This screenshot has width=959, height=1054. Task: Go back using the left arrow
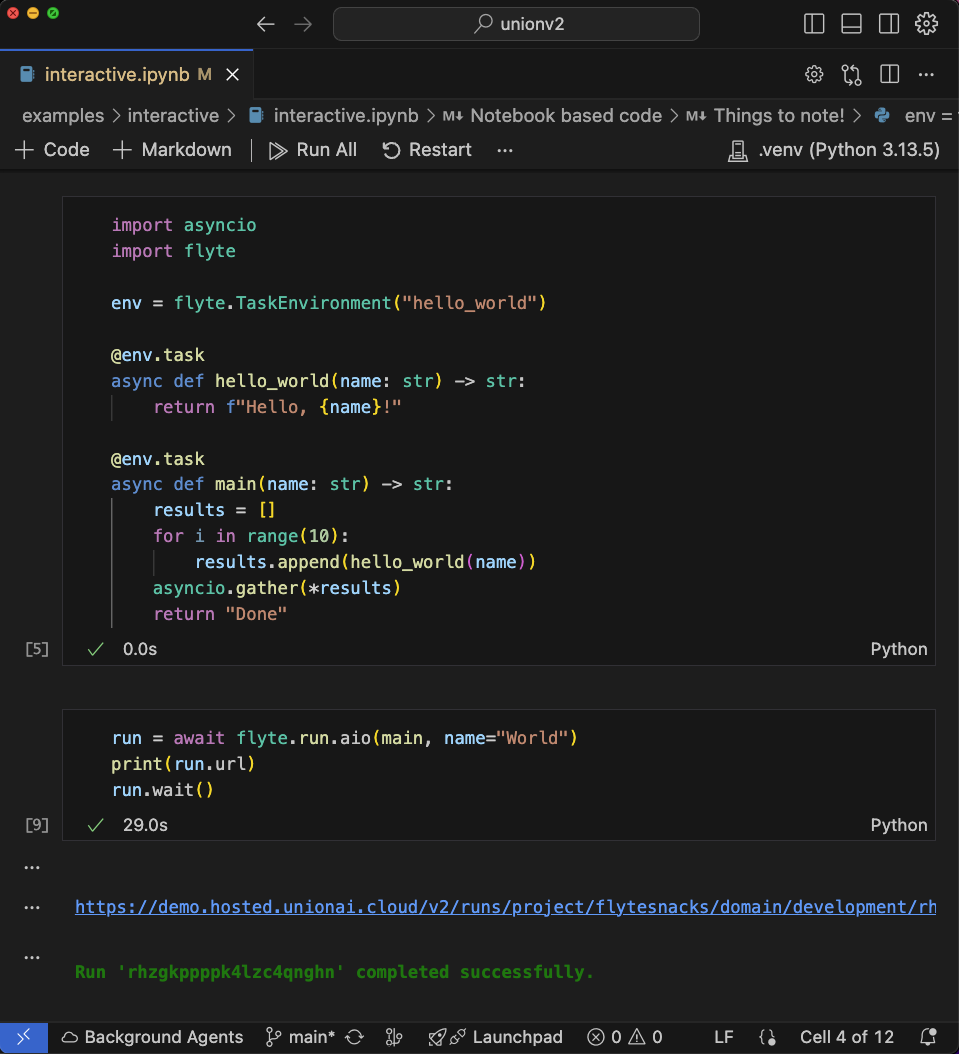[x=265, y=24]
